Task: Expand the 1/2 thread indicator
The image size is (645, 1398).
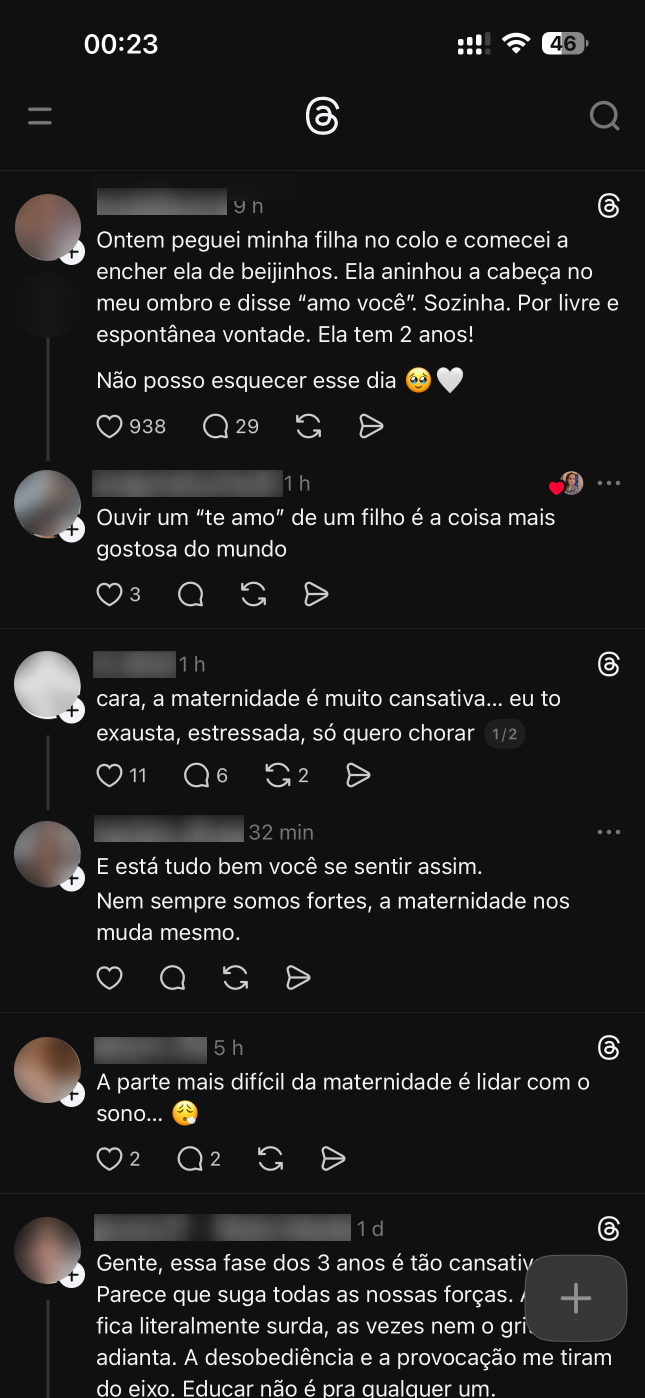Action: tap(502, 735)
